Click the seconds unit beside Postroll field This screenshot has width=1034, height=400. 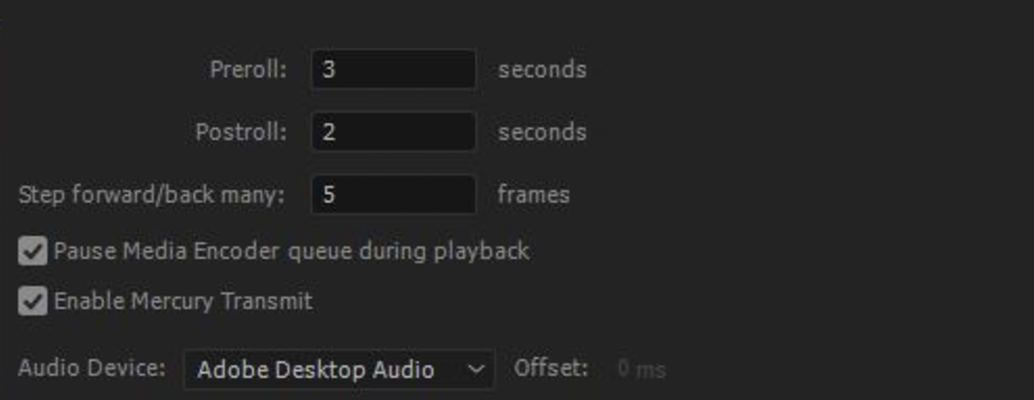tap(542, 132)
